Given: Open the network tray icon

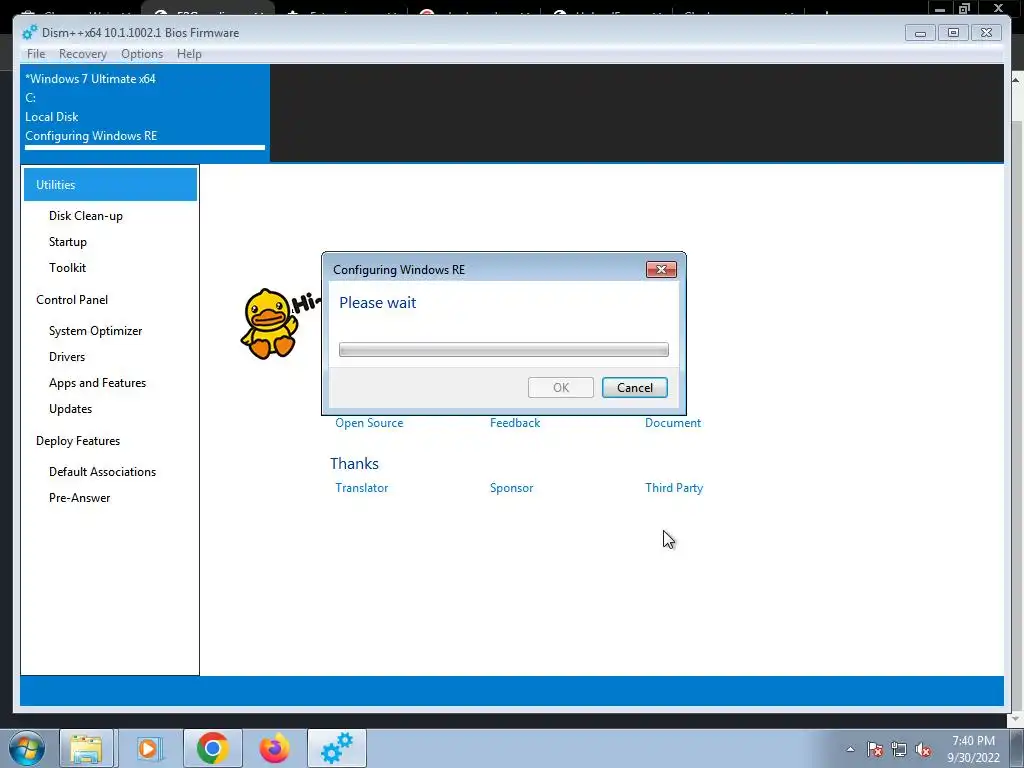Looking at the screenshot, I should coord(899,749).
